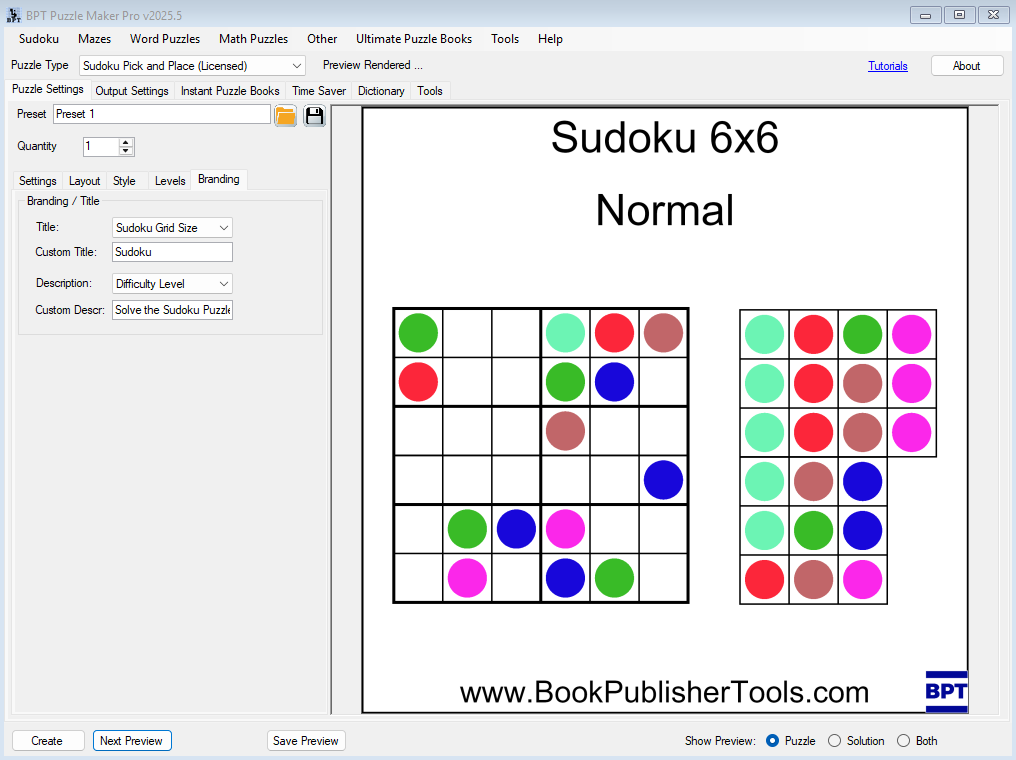The height and width of the screenshot is (760, 1016).
Task: Show Both puzzle and solution preview
Action: 903,740
